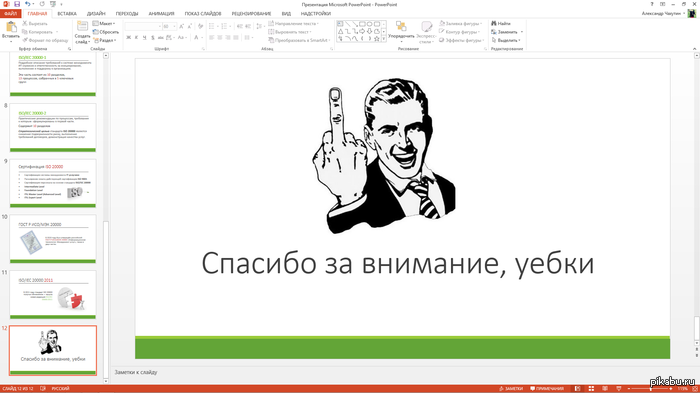This screenshot has width=700, height=393.
Task: Click Преобразовать в SmartArt
Action: (x=300, y=40)
